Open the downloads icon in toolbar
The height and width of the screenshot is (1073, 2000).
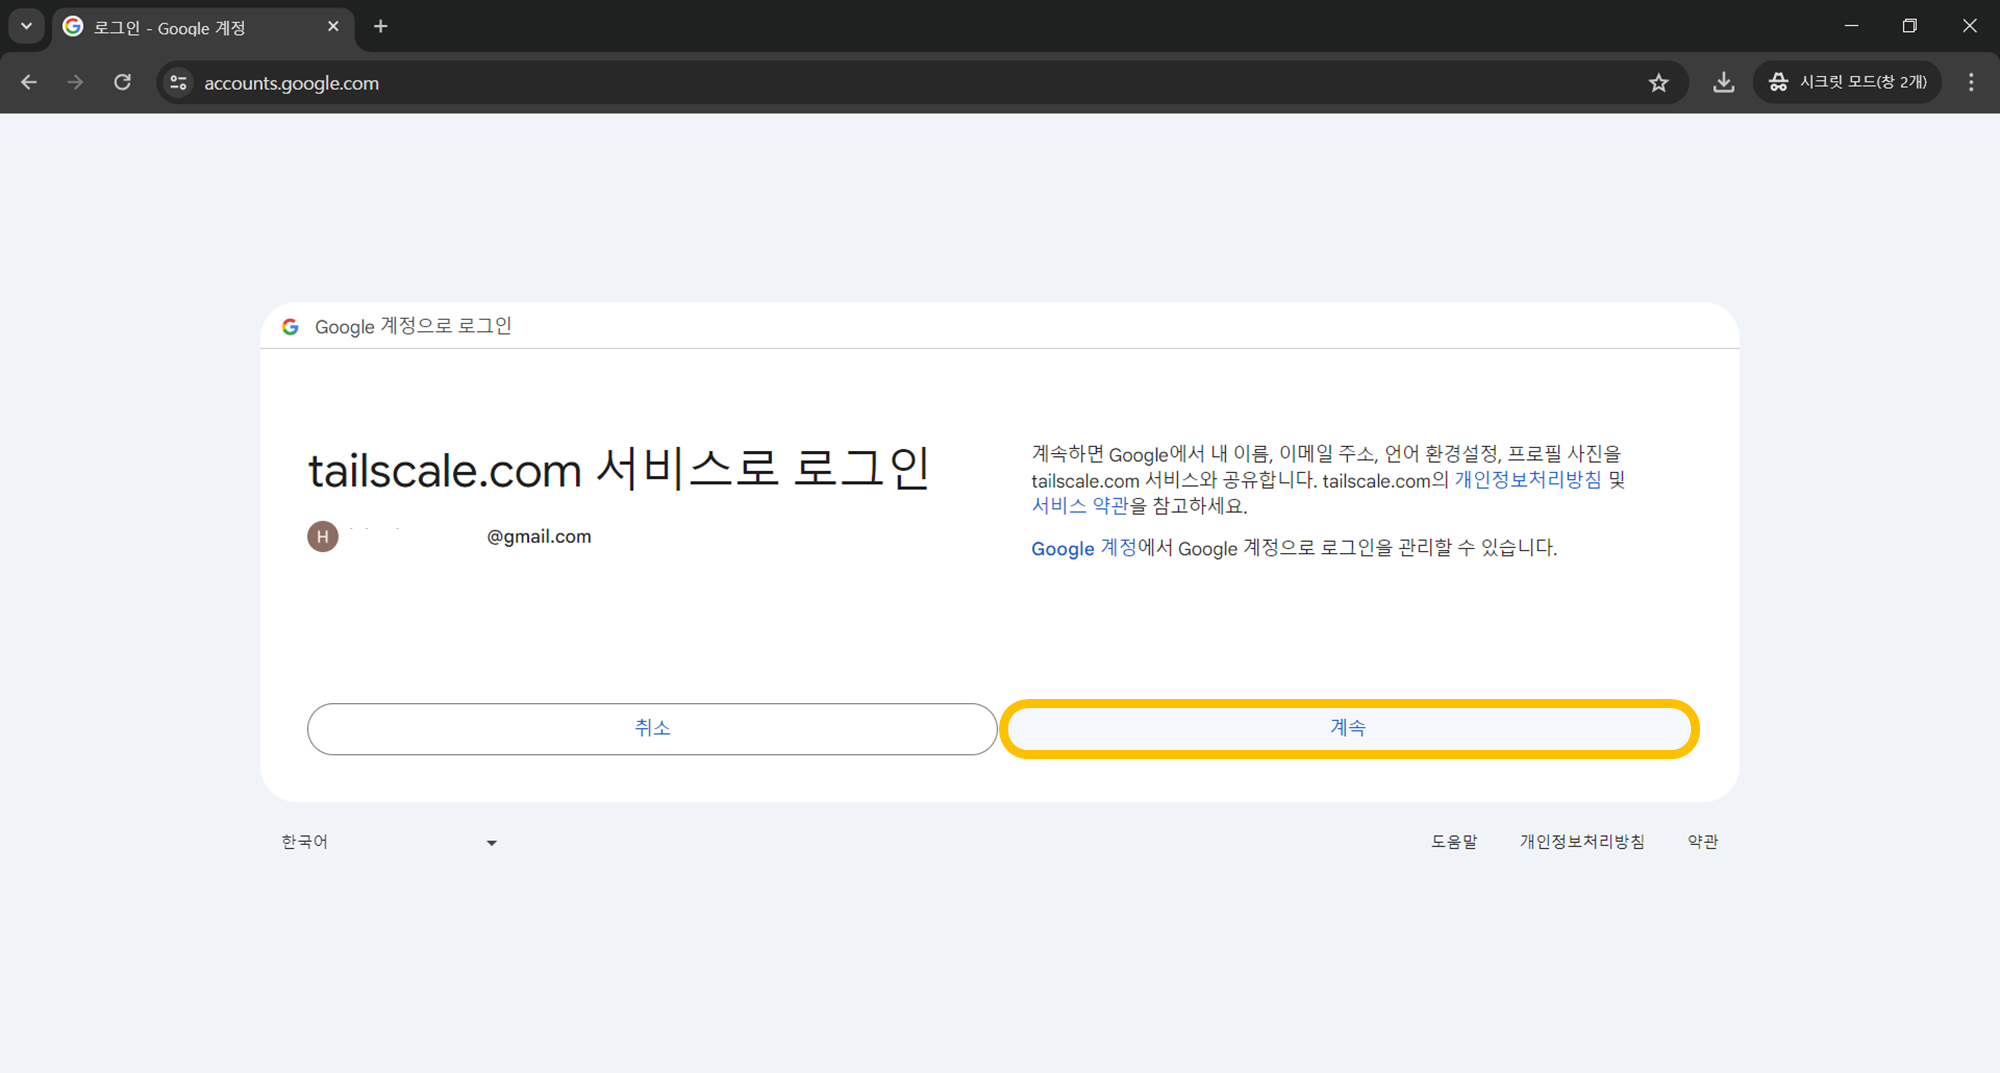click(x=1723, y=82)
